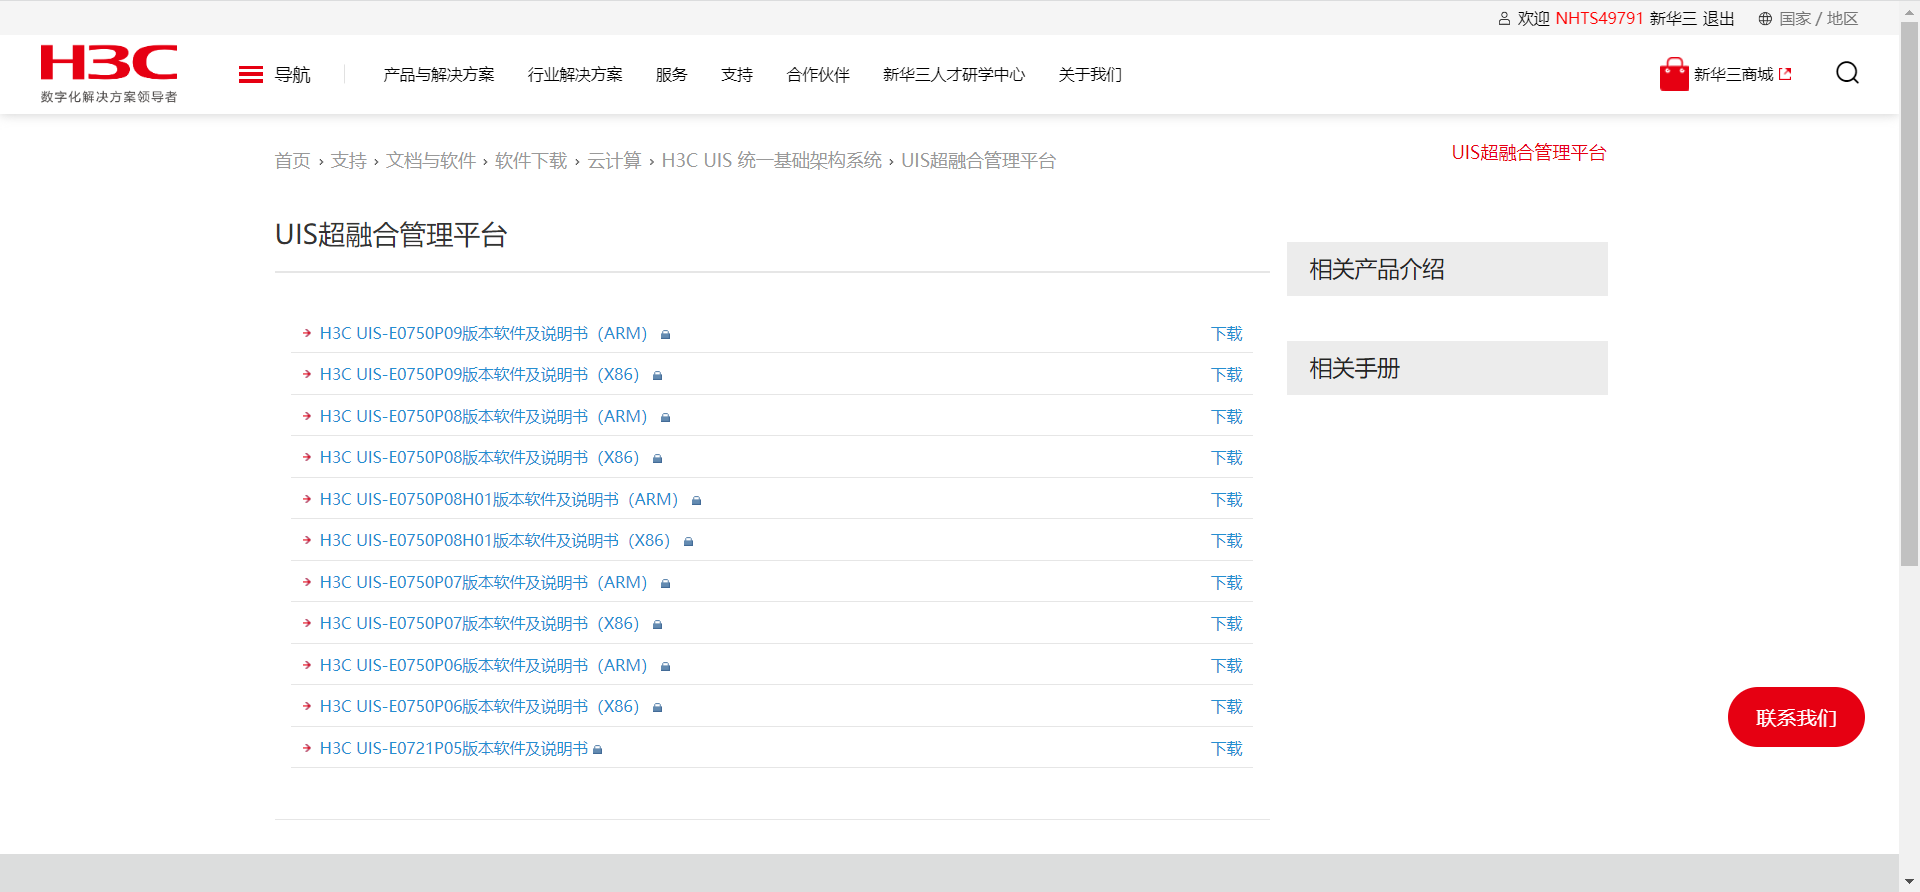
Task: Click the page vertical scrollbar thumb
Action: [1909, 294]
